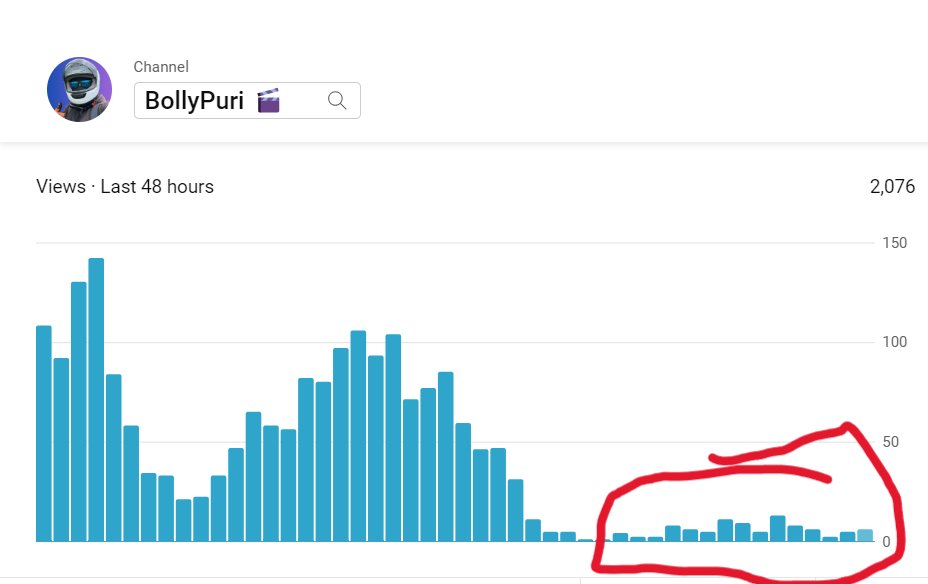This screenshot has height=584, width=928.
Task: Click the 'Views · Last 48 hours' heading
Action: coord(125,186)
